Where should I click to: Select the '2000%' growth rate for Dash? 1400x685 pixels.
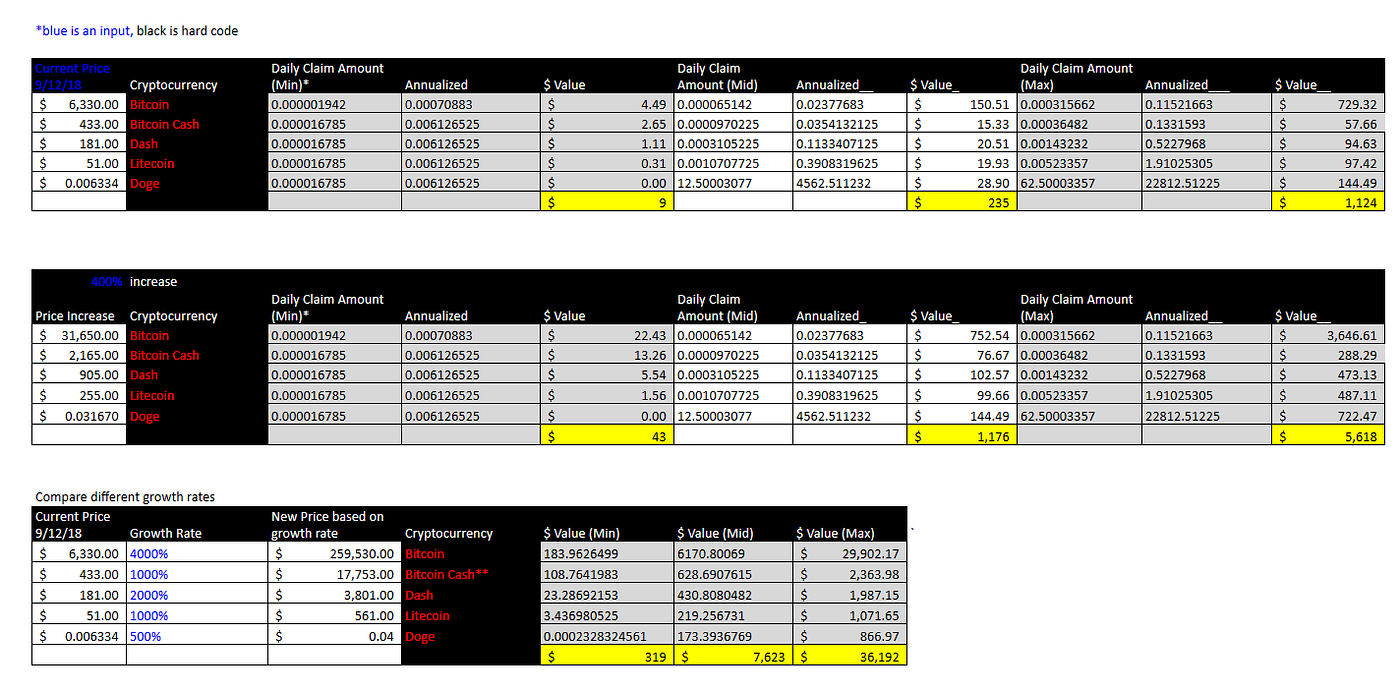pos(197,595)
